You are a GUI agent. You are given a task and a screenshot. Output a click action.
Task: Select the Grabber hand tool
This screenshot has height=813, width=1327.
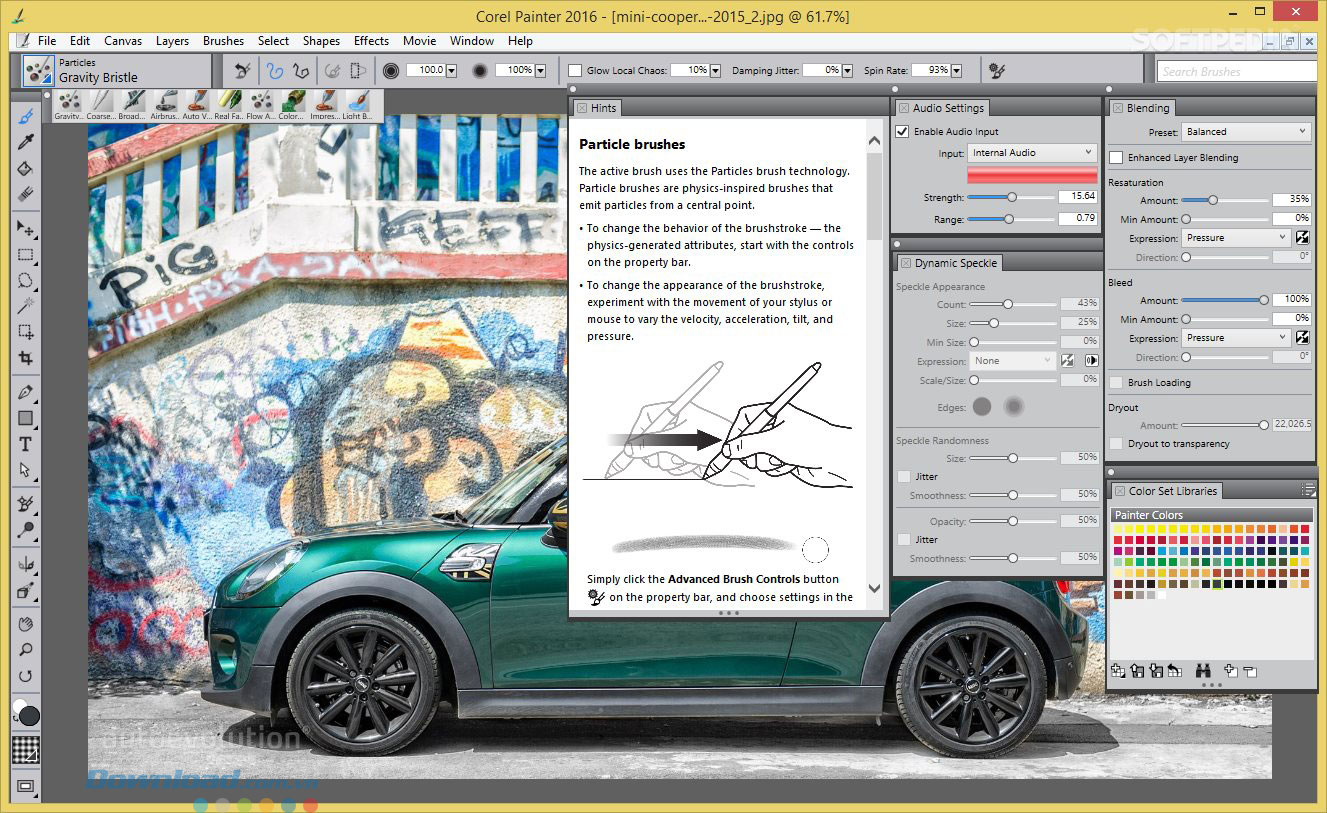click(26, 623)
